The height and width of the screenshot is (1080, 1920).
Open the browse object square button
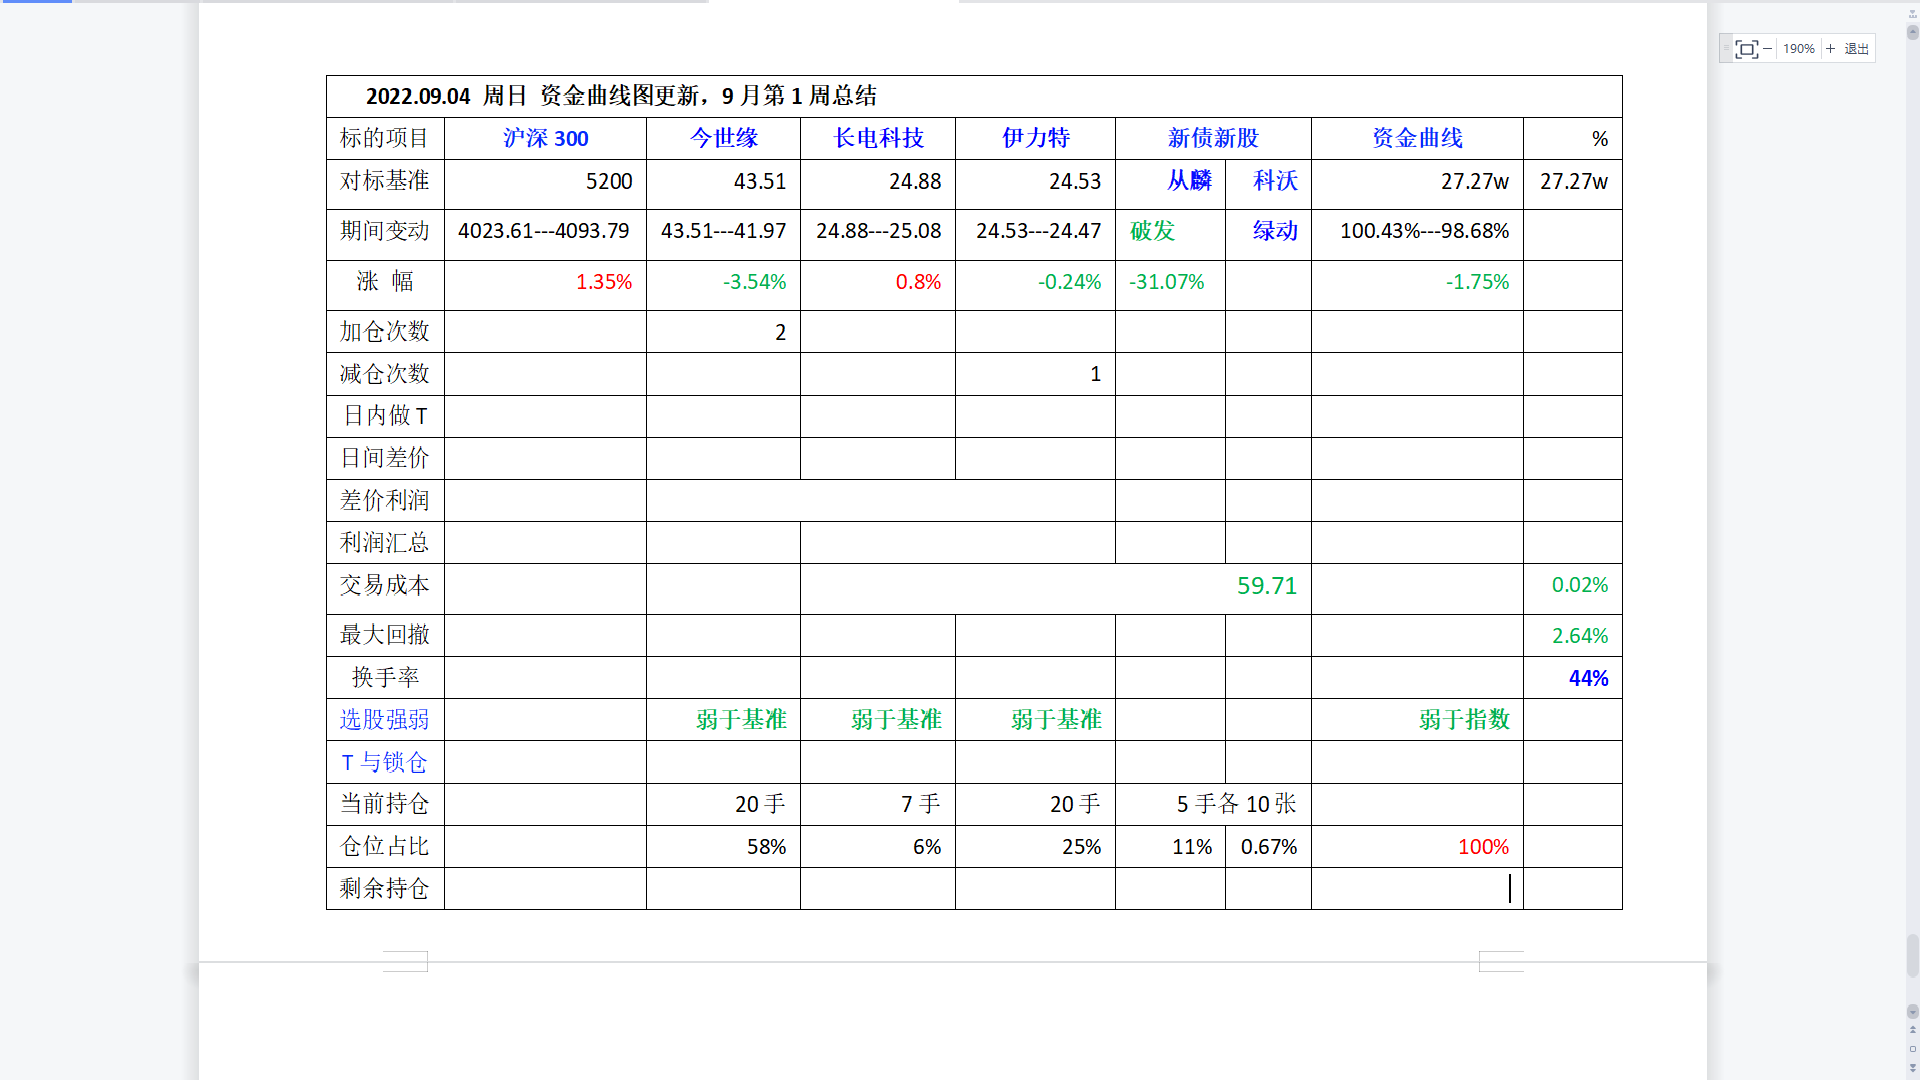coord(1912,1049)
